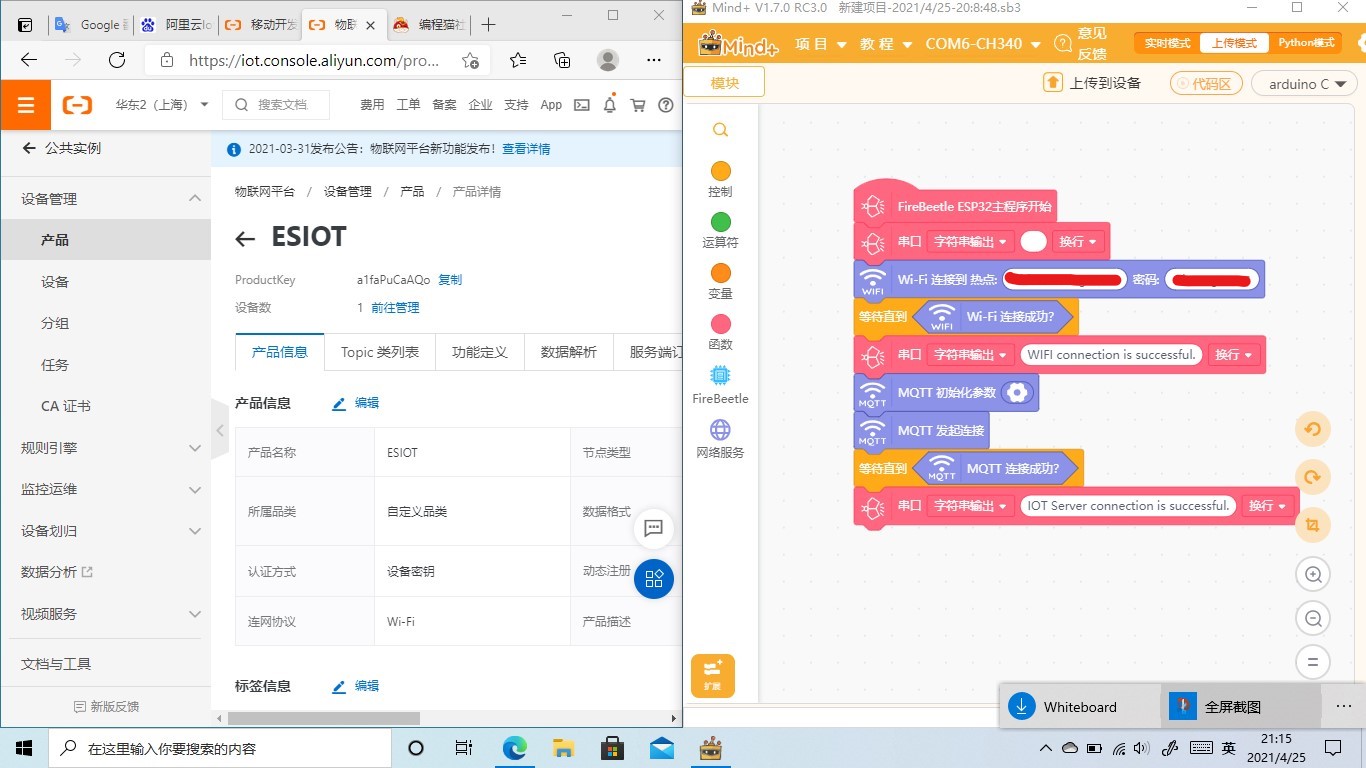Click the 代码区 button in Mind+
The width and height of the screenshot is (1366, 768).
(x=1208, y=84)
